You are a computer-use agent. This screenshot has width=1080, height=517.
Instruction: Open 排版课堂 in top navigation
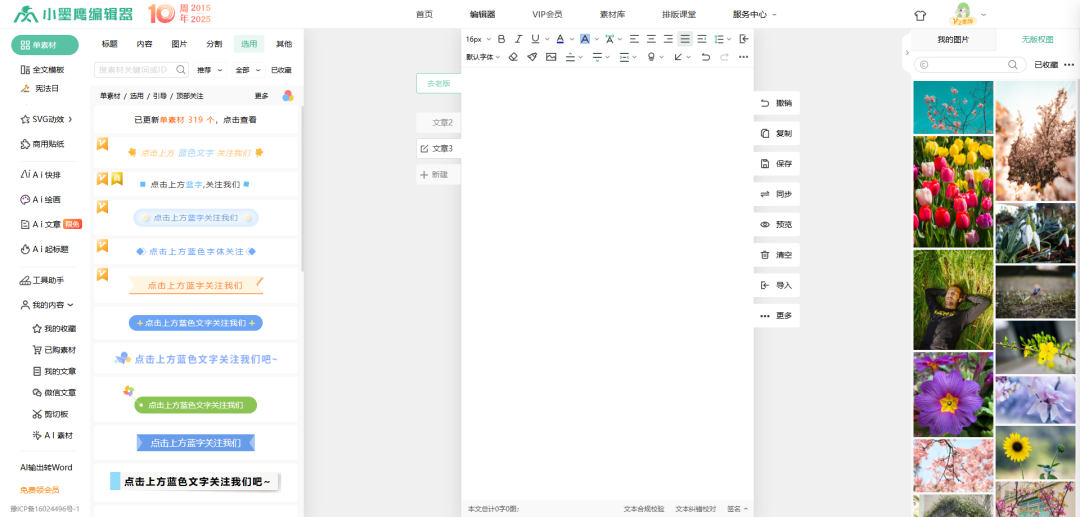click(678, 14)
